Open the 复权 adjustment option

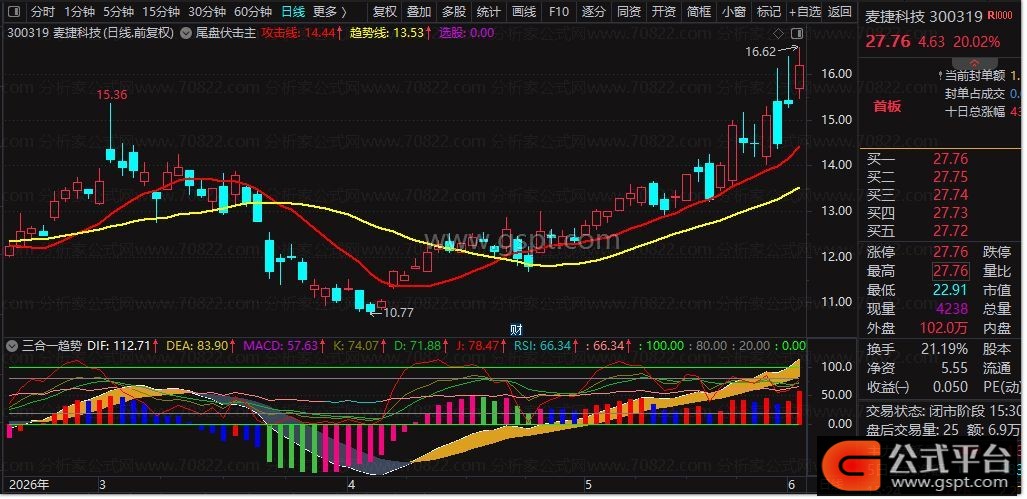tap(384, 11)
